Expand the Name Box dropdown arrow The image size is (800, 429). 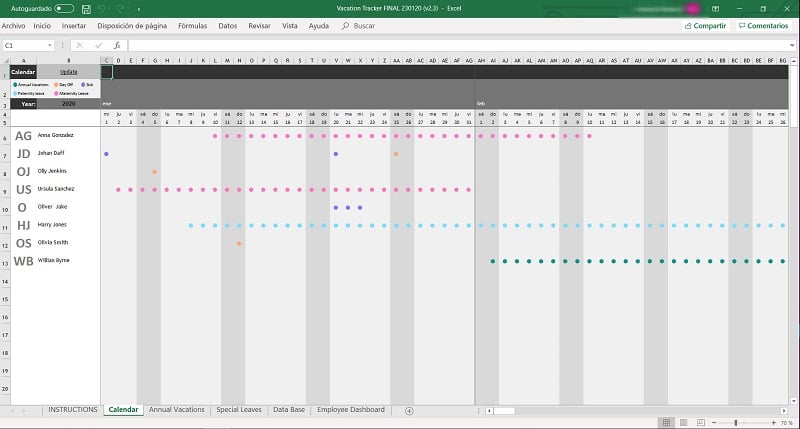coord(49,45)
